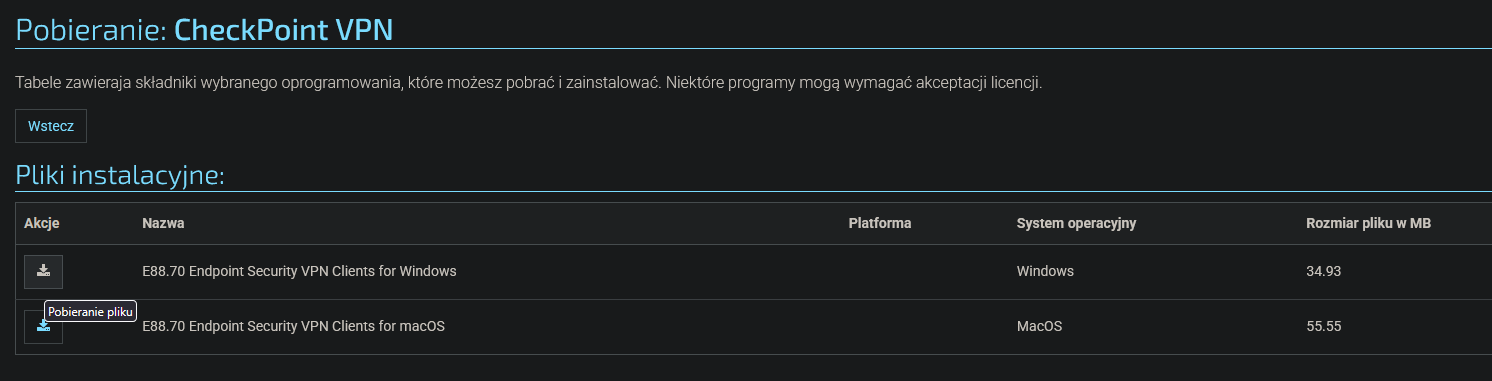Click the Platforma column header

[880, 223]
